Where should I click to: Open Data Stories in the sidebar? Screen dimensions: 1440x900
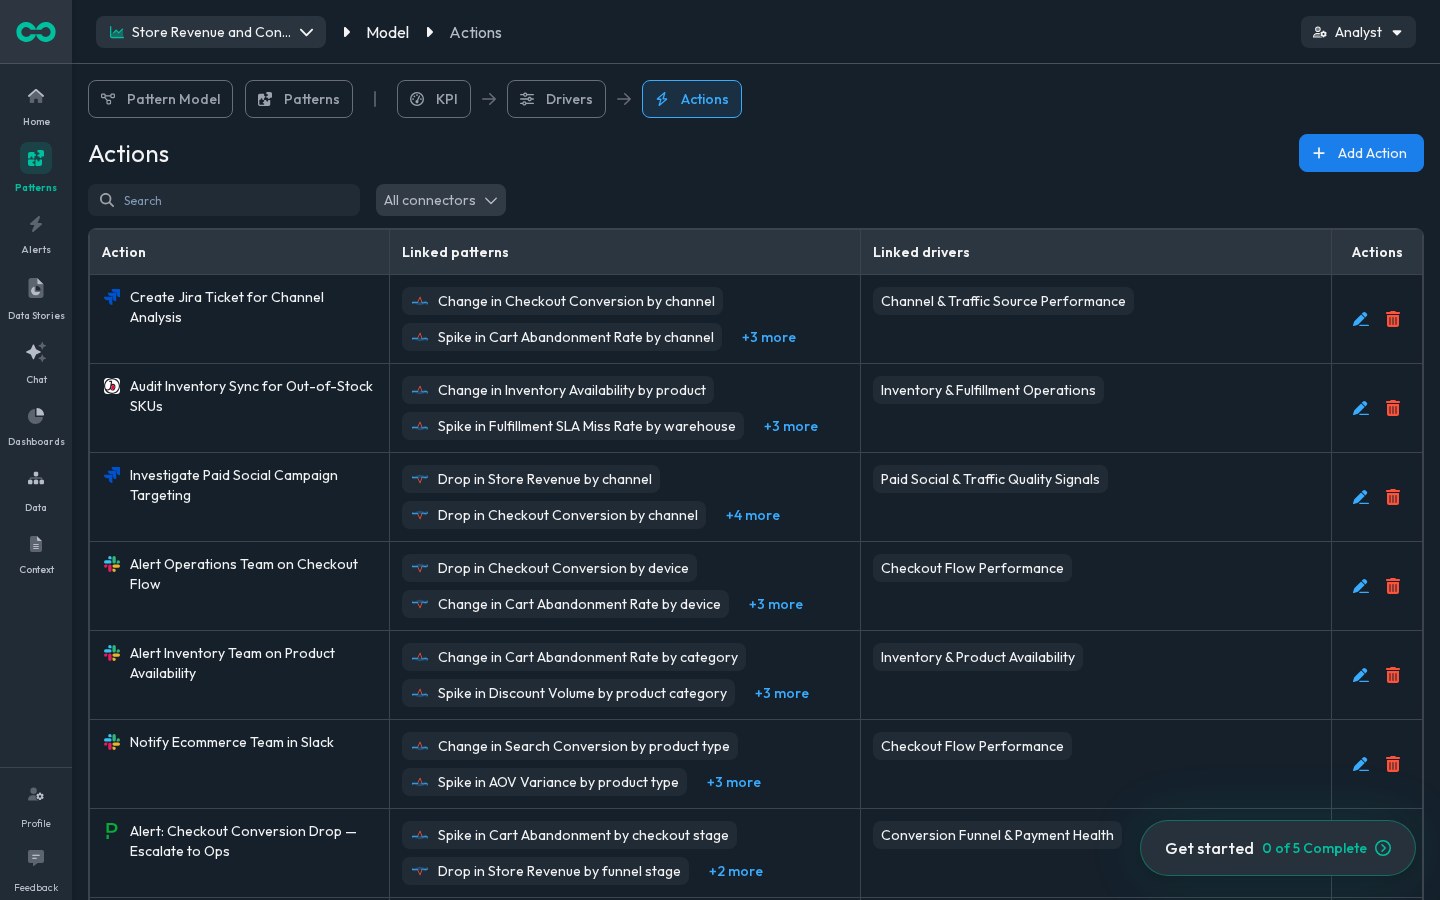[x=36, y=299]
